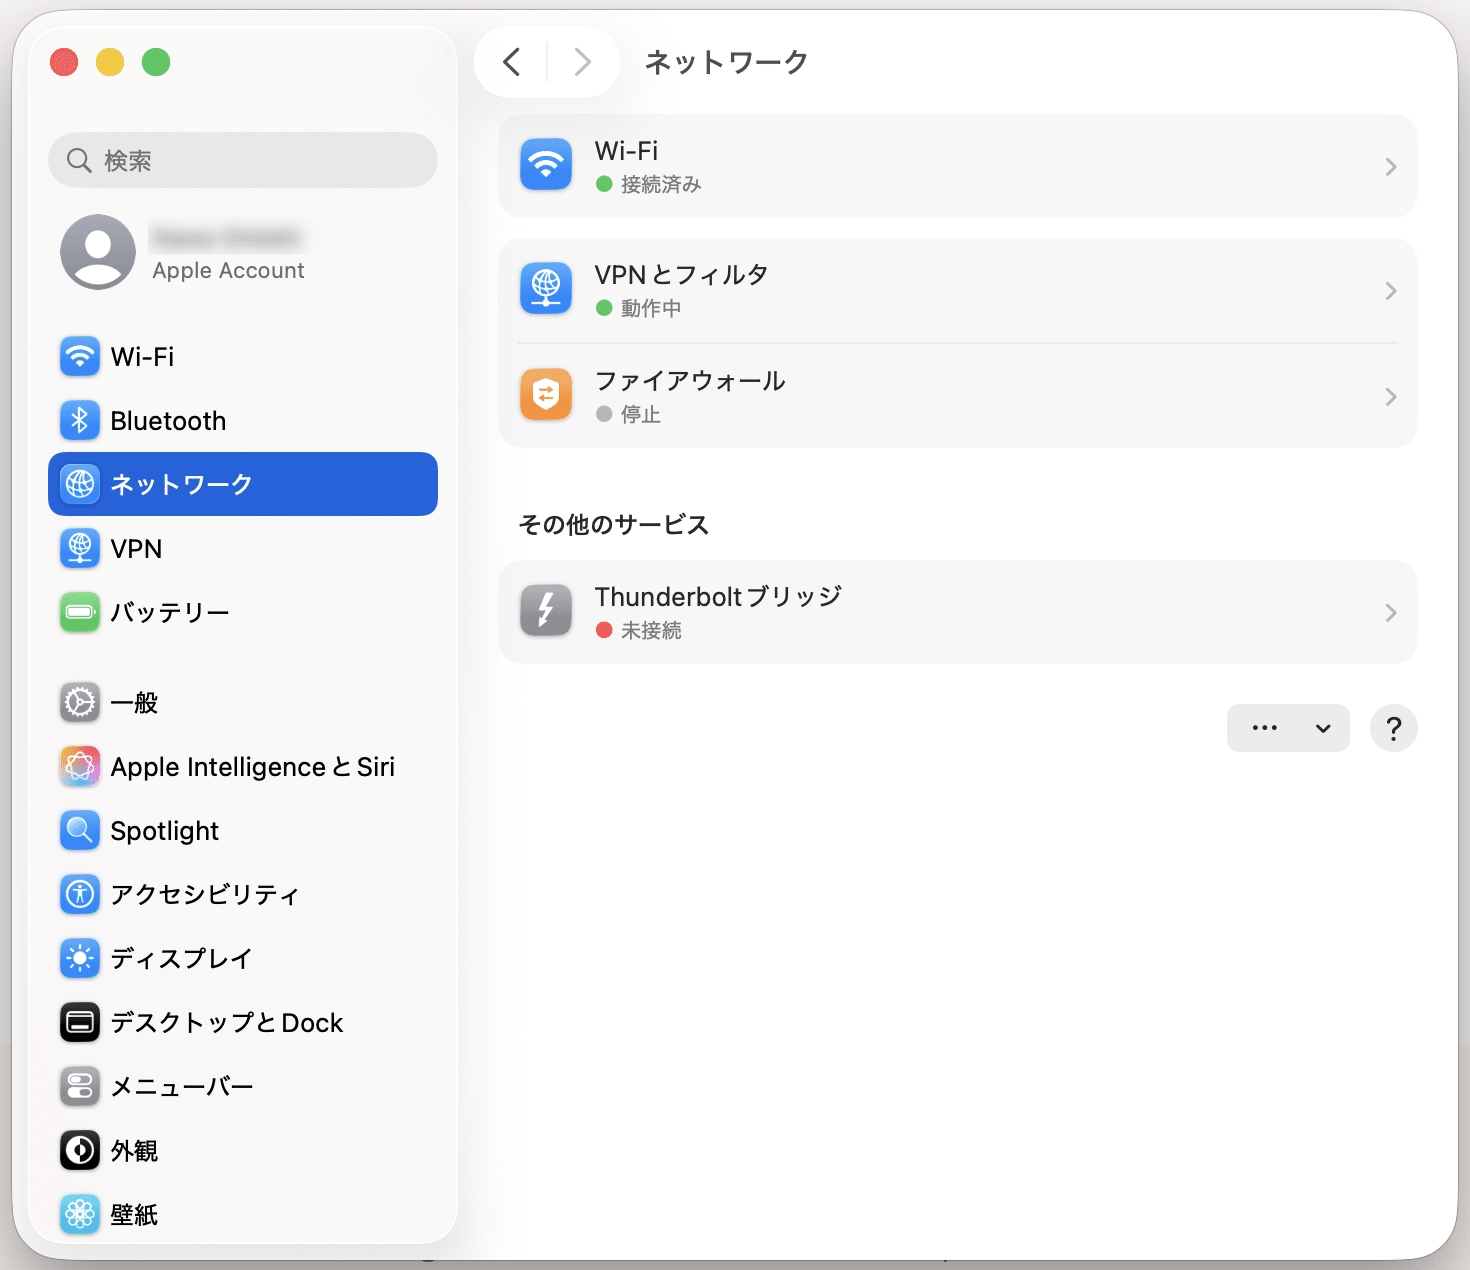Screen dimensions: 1470x1270
Task: Click the green zoom window button
Action: point(156,62)
